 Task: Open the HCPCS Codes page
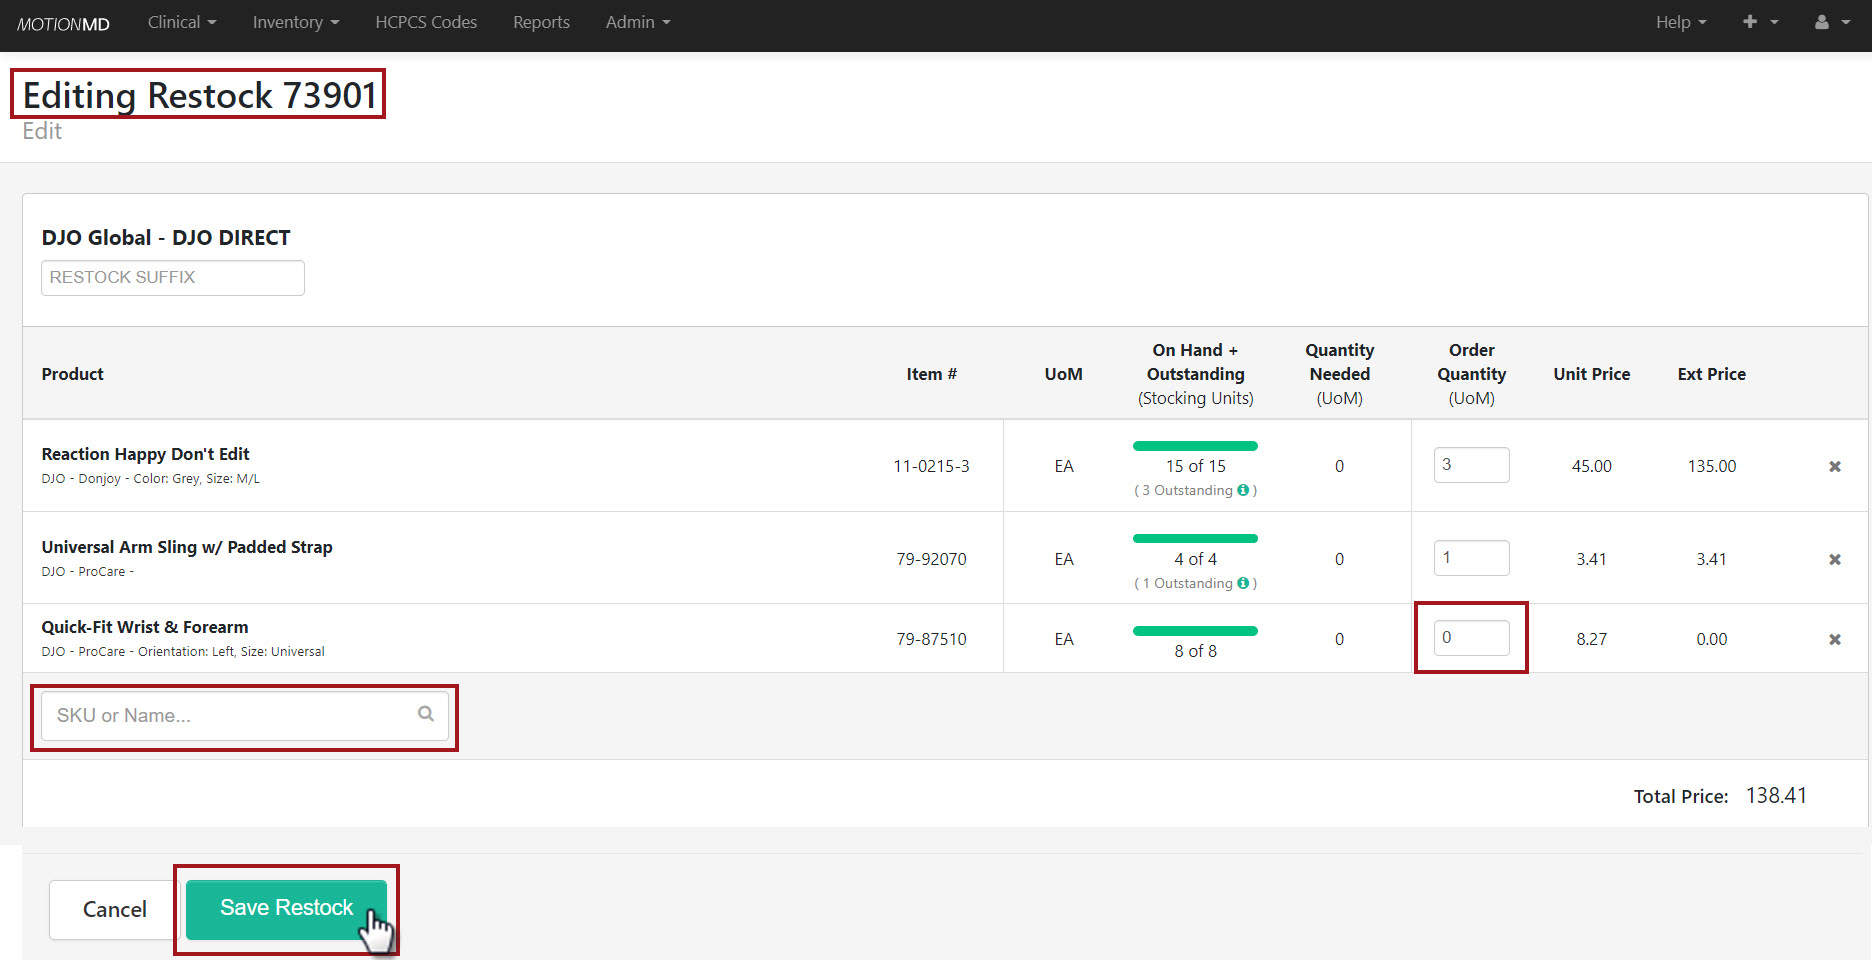(x=426, y=22)
